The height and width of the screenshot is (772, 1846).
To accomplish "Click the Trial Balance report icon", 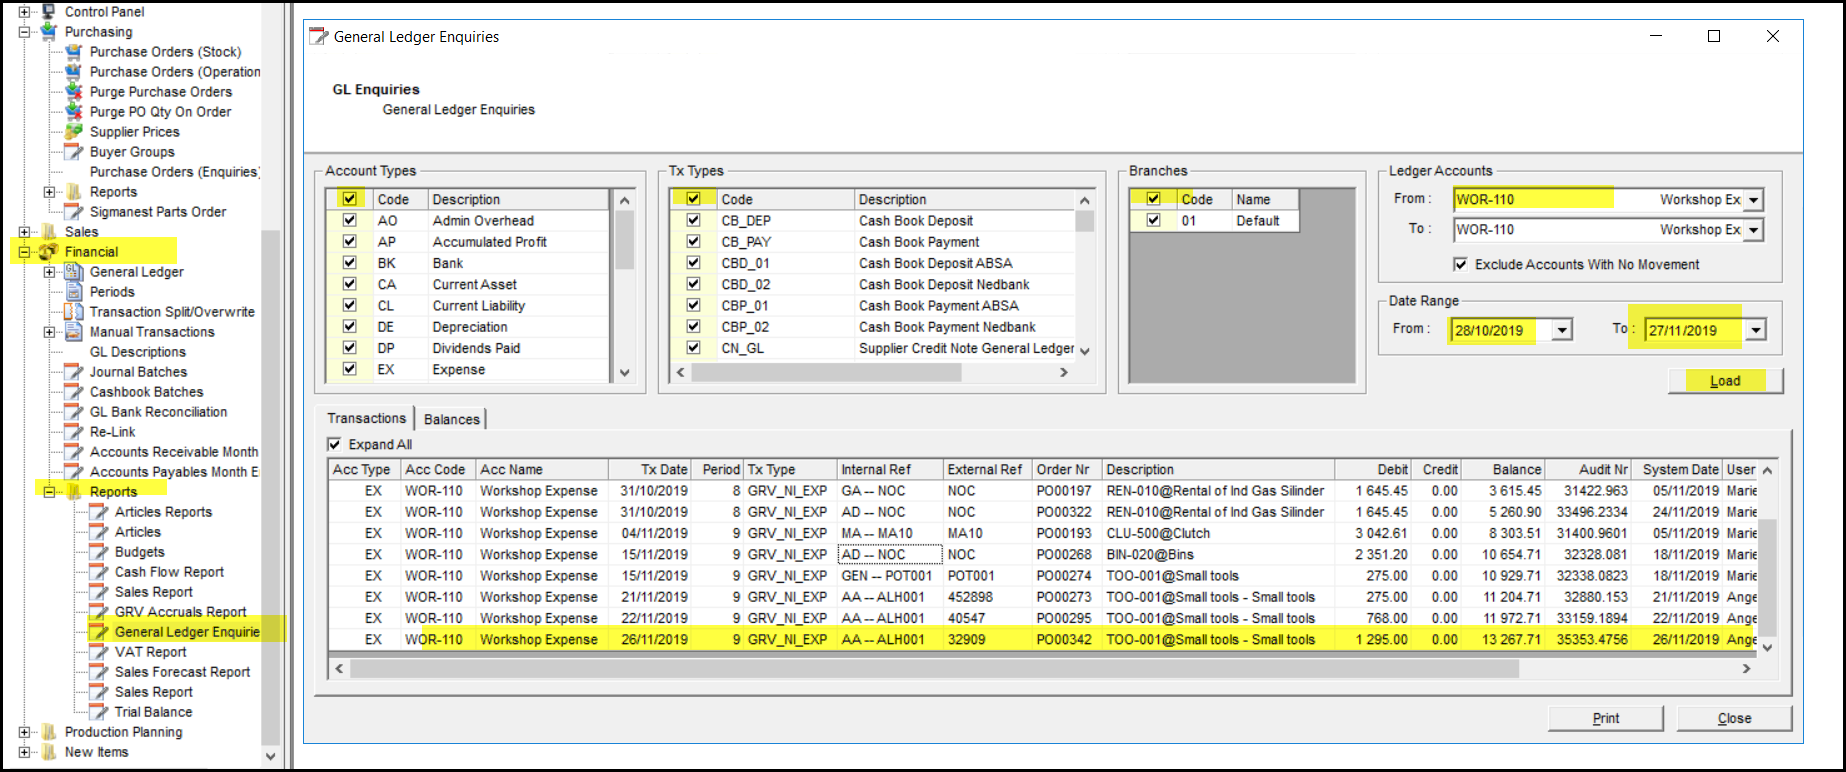I will [98, 712].
